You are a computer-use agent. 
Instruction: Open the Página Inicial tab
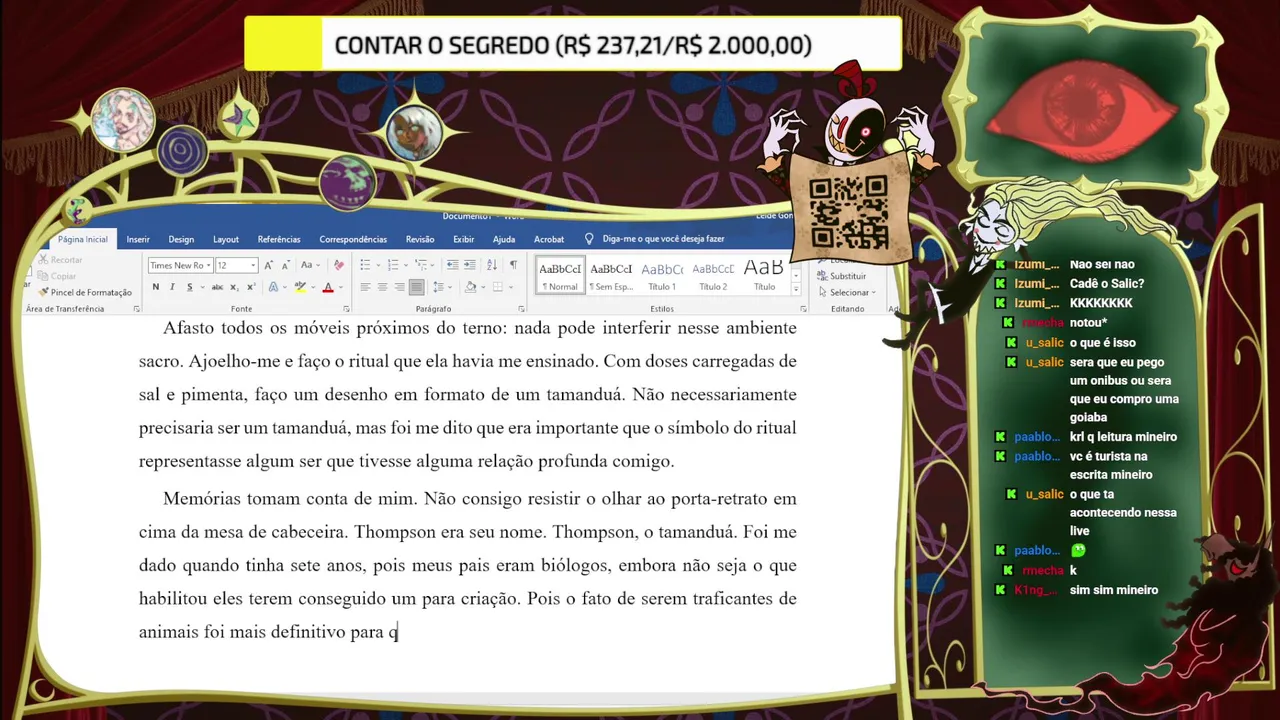(83, 239)
